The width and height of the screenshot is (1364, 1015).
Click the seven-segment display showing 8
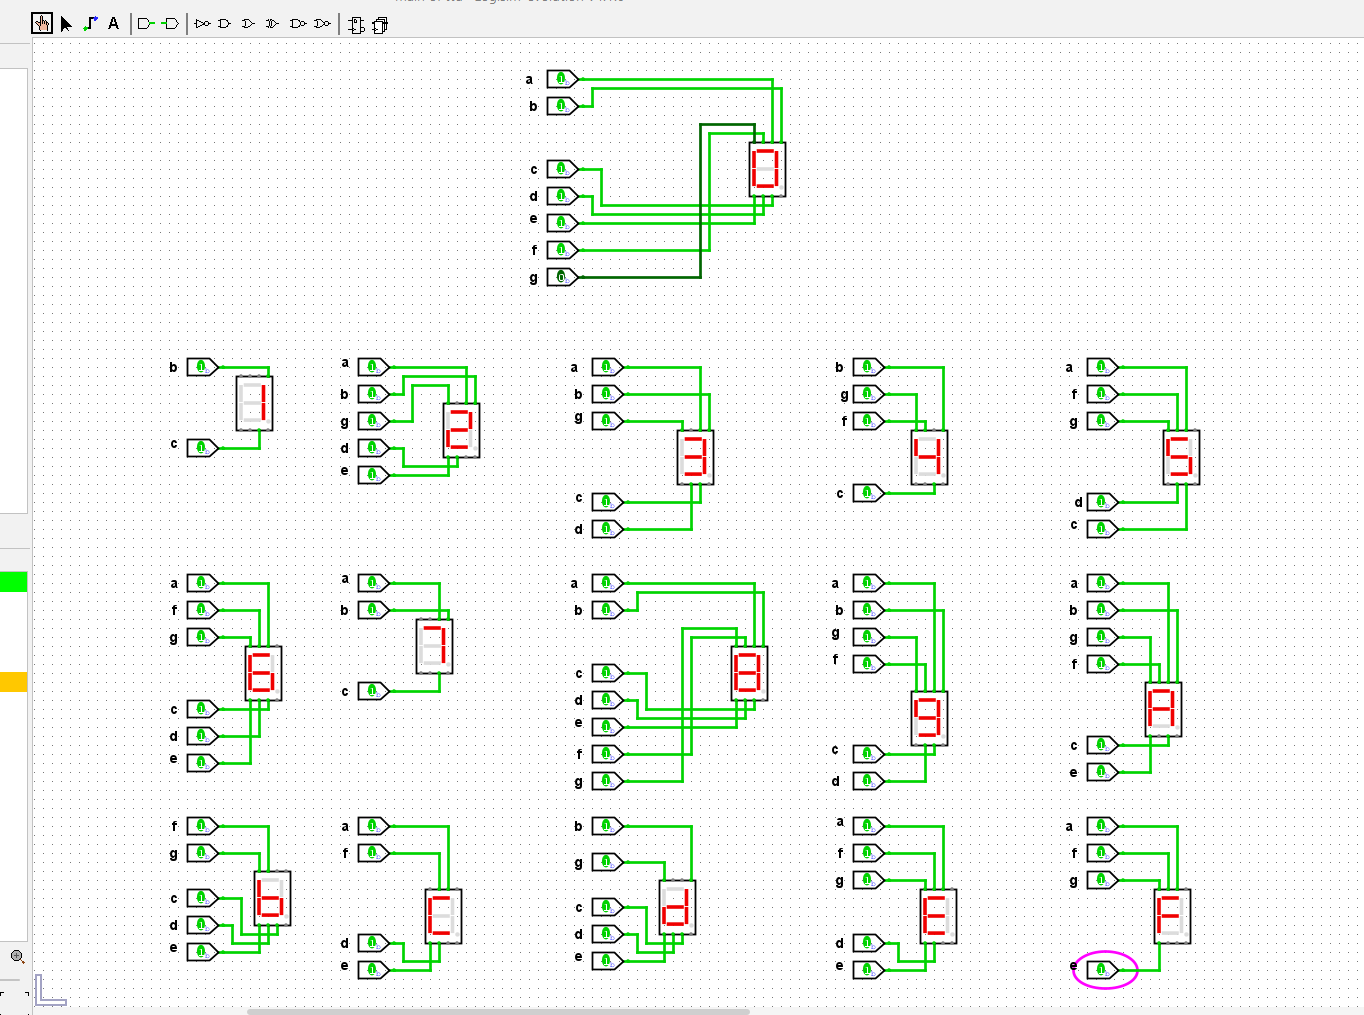(x=749, y=673)
